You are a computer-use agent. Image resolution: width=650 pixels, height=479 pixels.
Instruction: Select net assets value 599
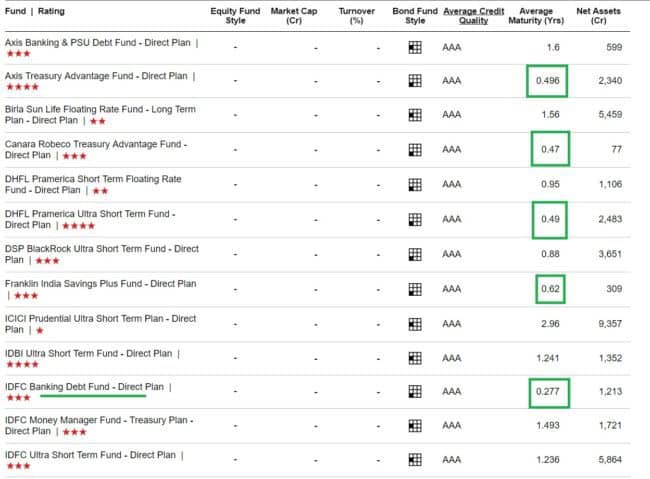coord(614,48)
